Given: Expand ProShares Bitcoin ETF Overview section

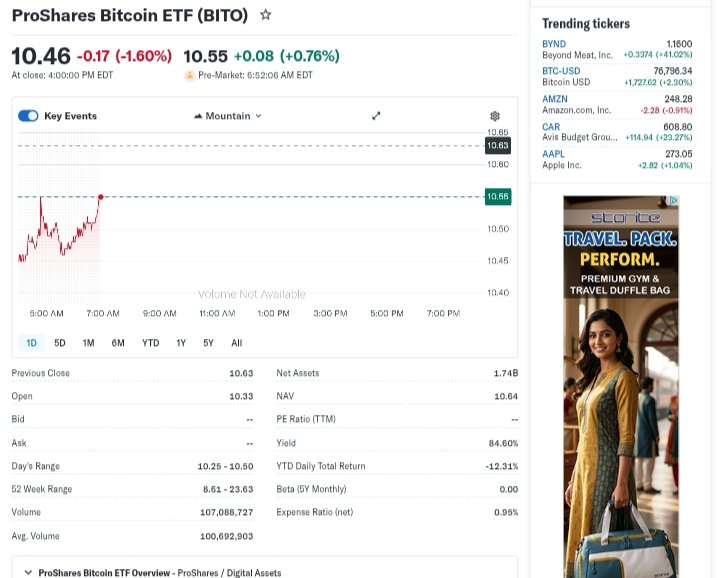Looking at the screenshot, I should pyautogui.click(x=27, y=572).
